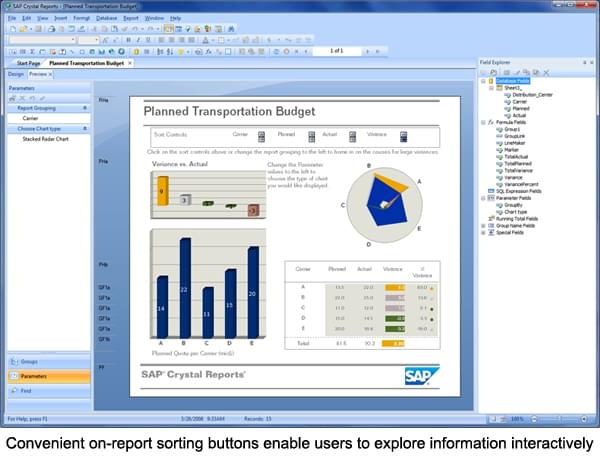Viewport: 600px width, 457px height.
Task: Click the delete X icon in Field Explorer
Action: pyautogui.click(x=546, y=72)
